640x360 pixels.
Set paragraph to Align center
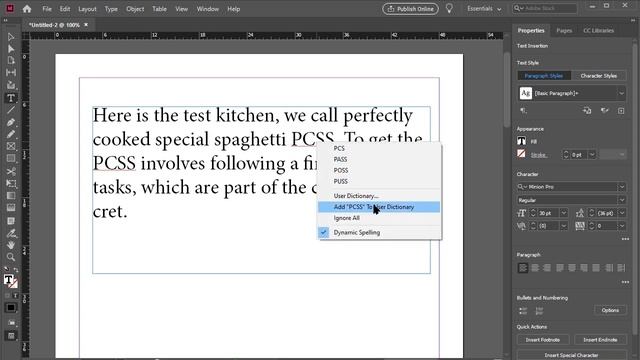coord(535,268)
